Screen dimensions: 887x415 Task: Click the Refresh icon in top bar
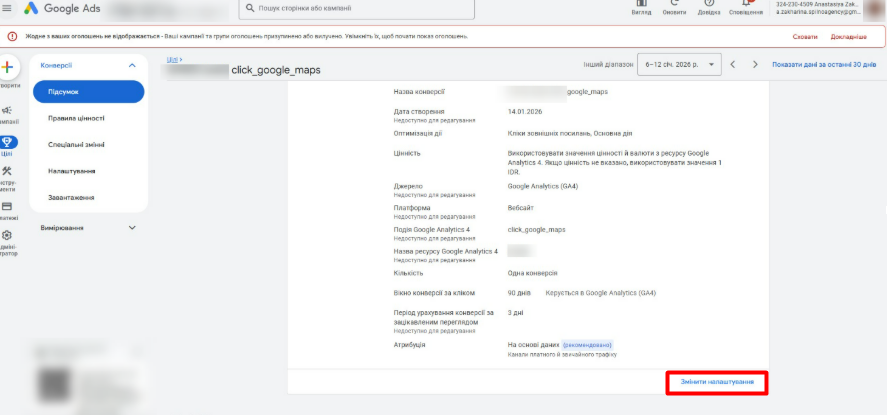coord(674,5)
